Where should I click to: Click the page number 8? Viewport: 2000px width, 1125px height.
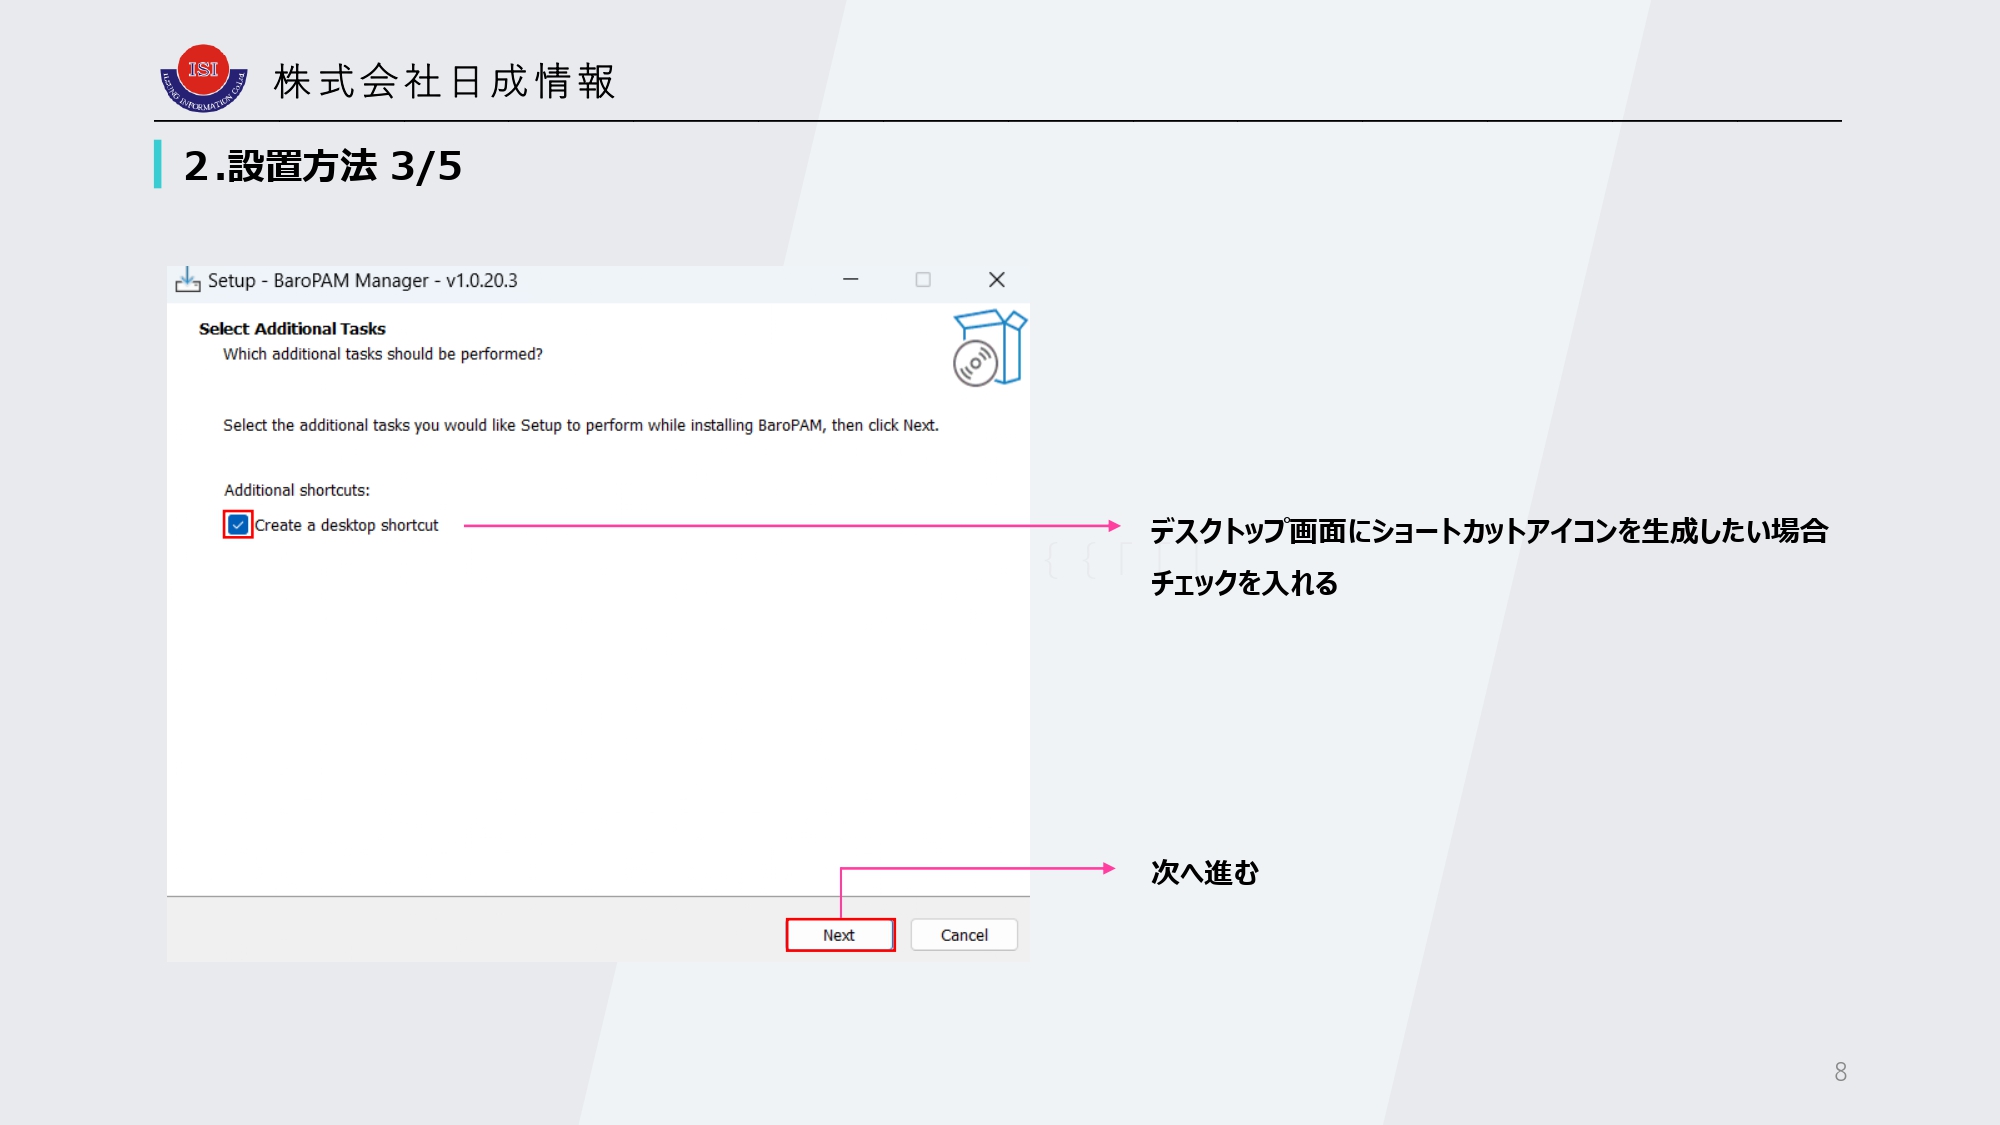1840,1072
